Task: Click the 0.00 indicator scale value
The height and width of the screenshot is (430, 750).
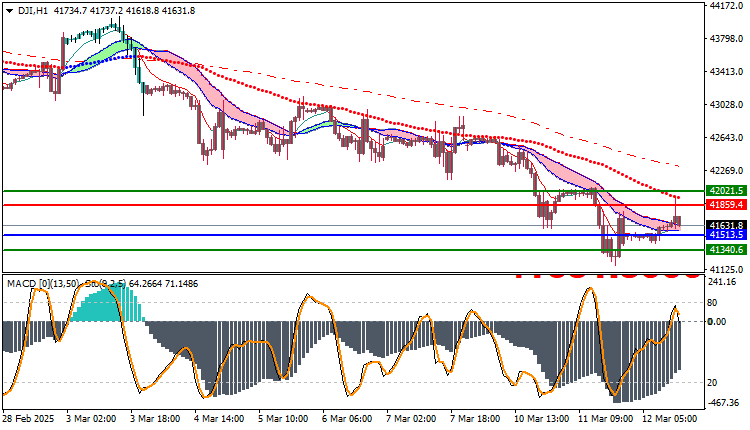Action: [717, 321]
